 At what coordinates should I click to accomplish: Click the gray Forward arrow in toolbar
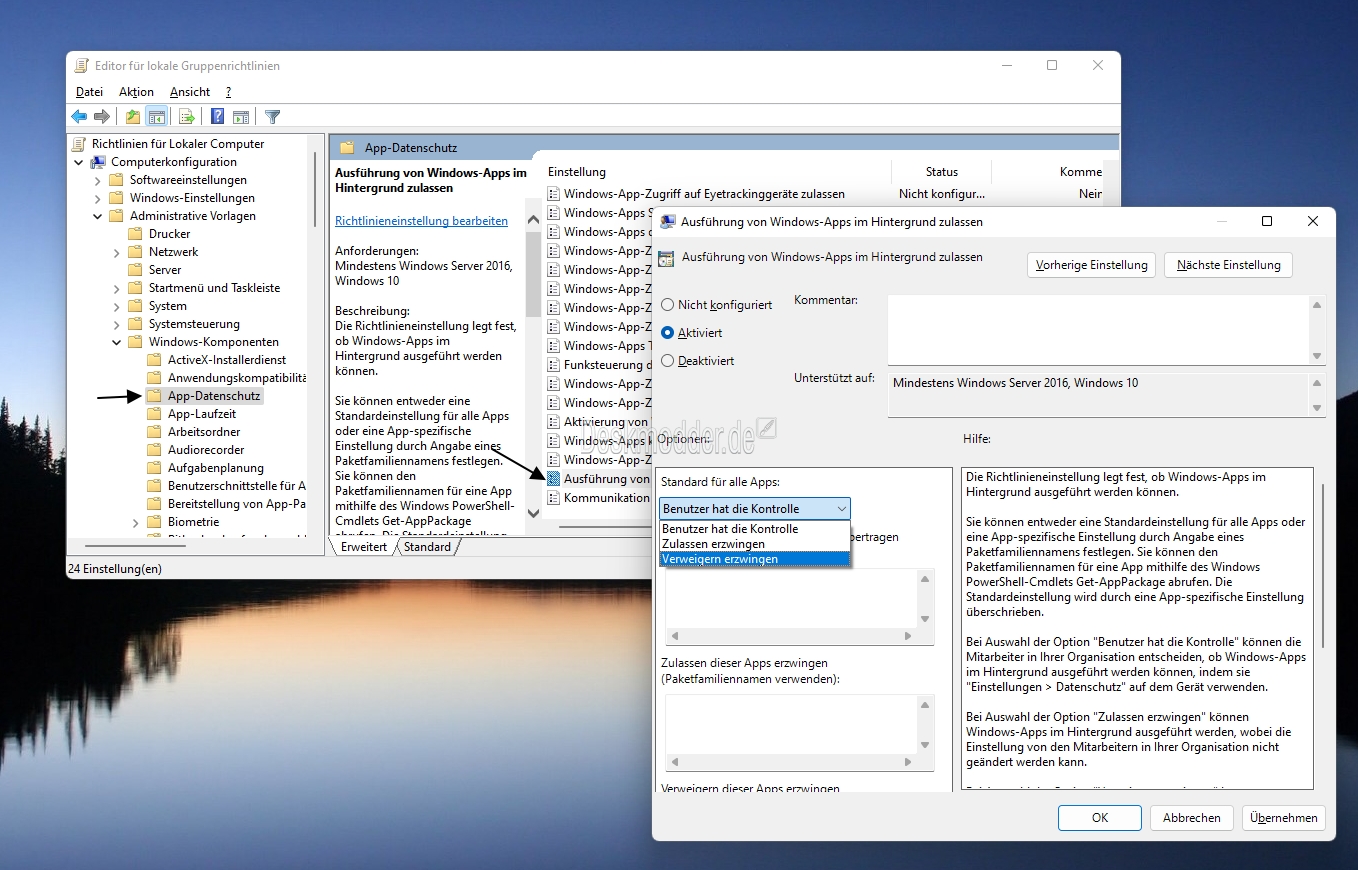(102, 117)
